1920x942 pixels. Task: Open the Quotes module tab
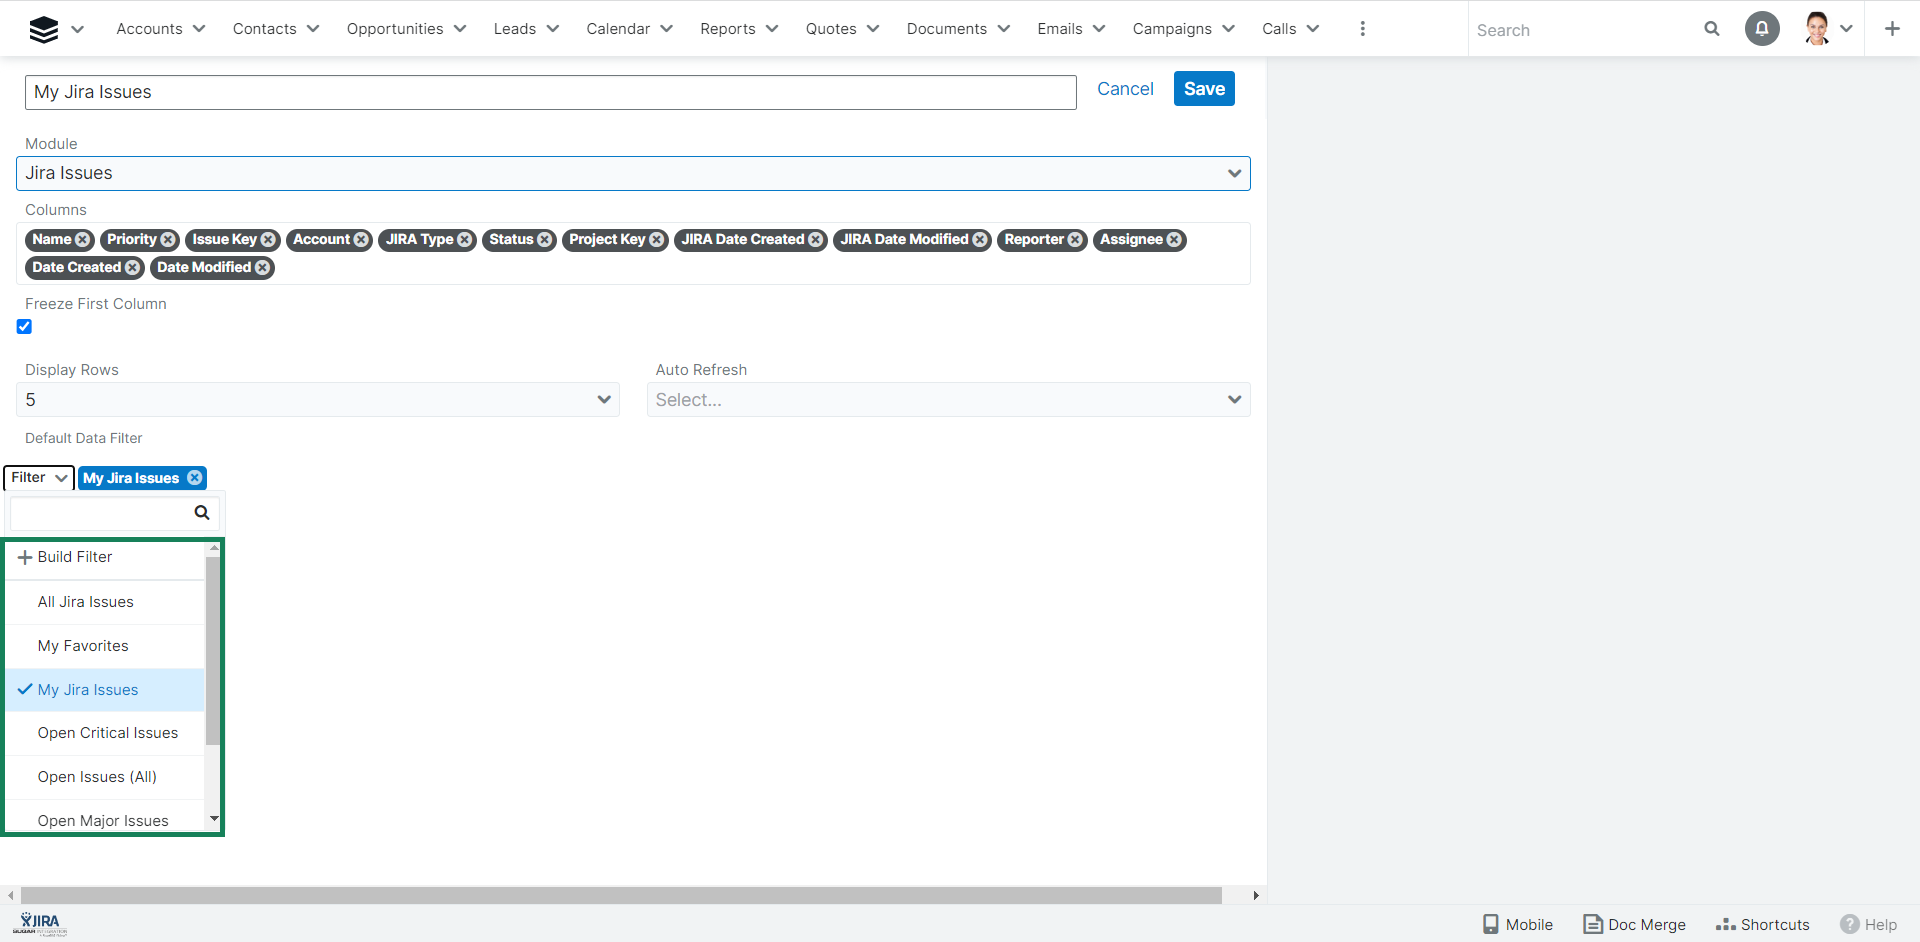click(831, 29)
